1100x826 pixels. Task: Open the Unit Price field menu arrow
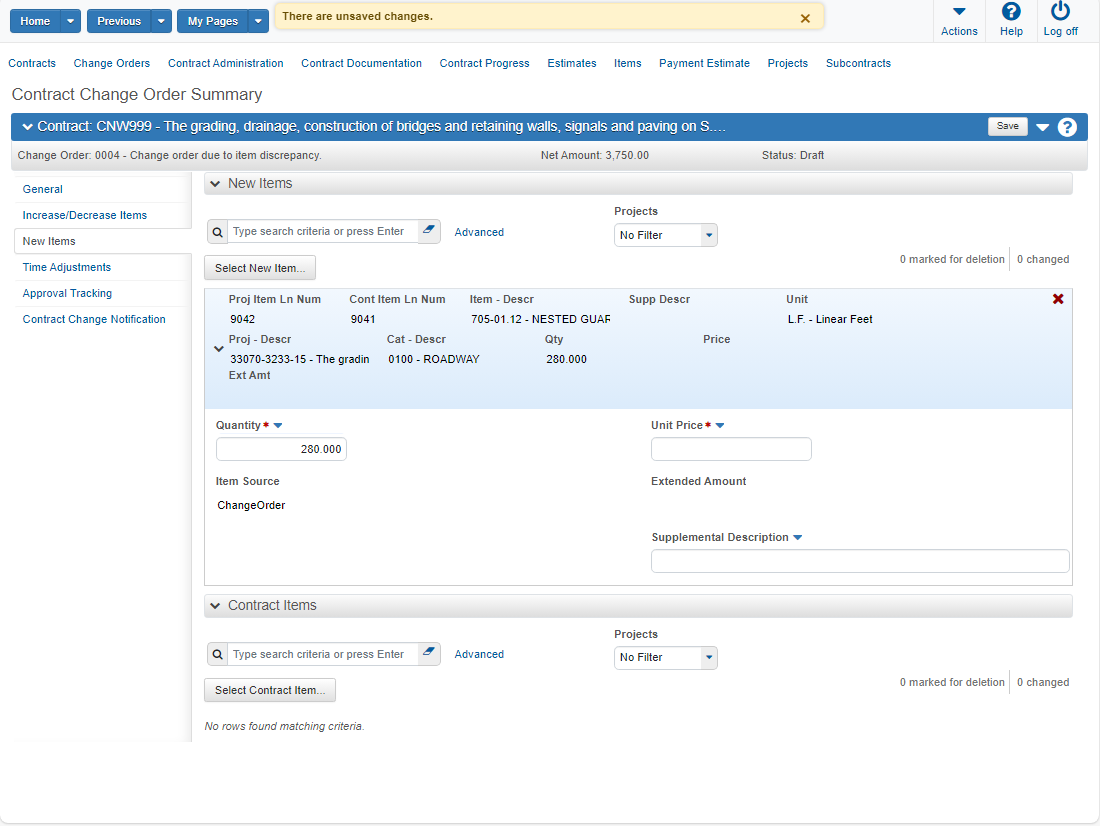click(x=720, y=425)
